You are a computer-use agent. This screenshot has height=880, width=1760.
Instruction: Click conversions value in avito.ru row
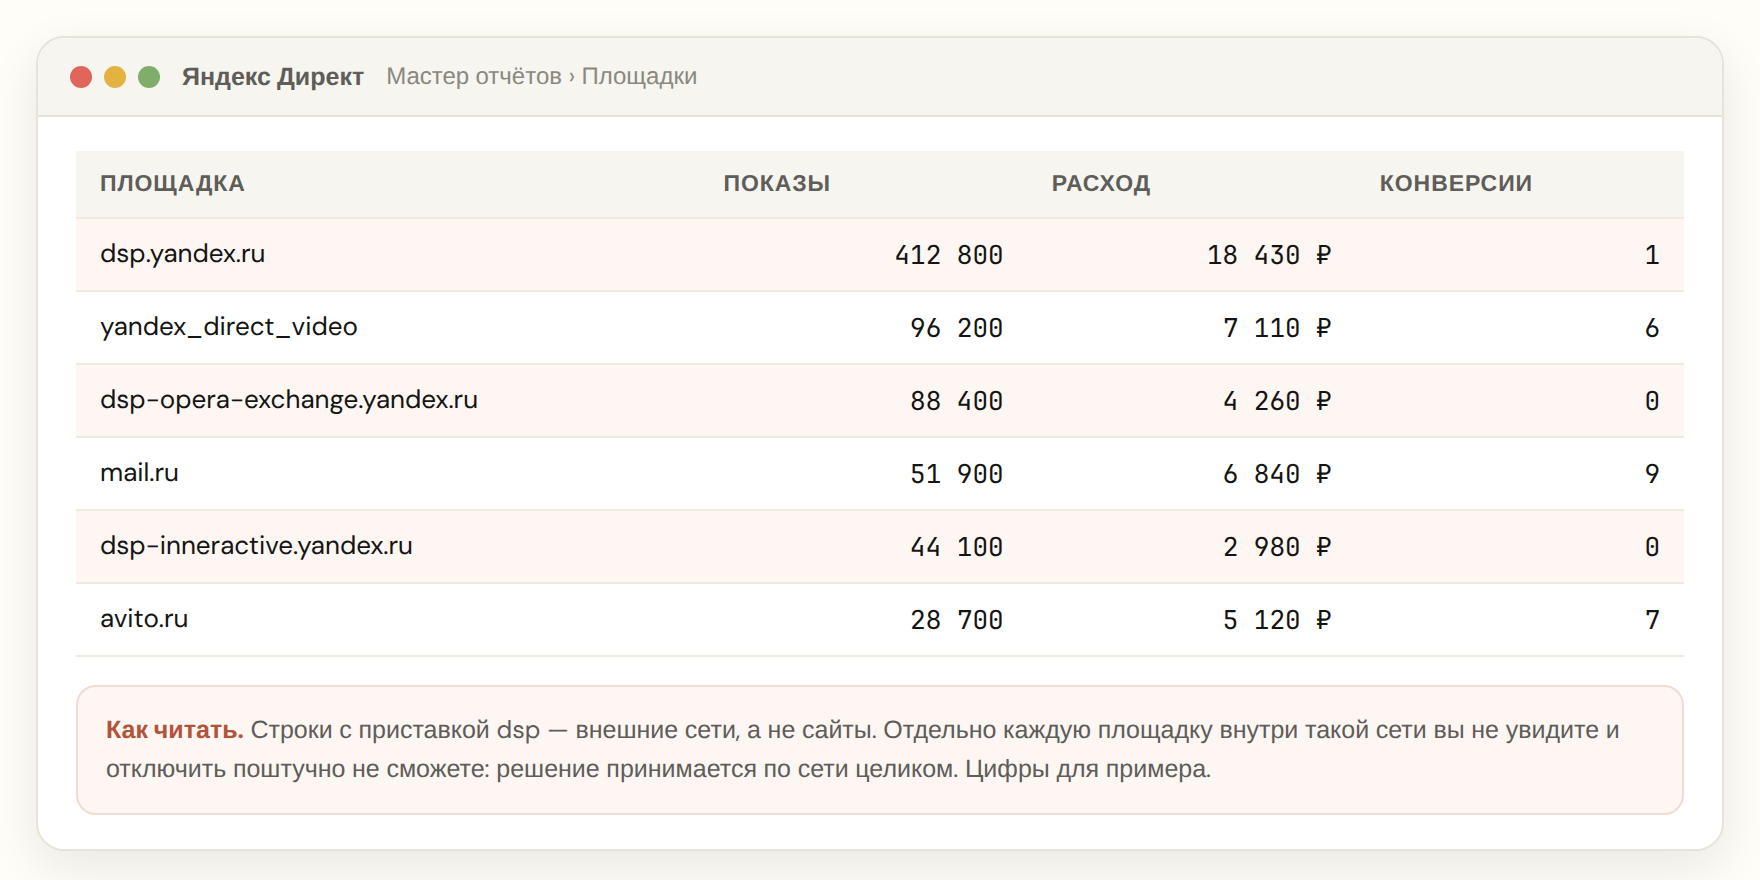1652,620
